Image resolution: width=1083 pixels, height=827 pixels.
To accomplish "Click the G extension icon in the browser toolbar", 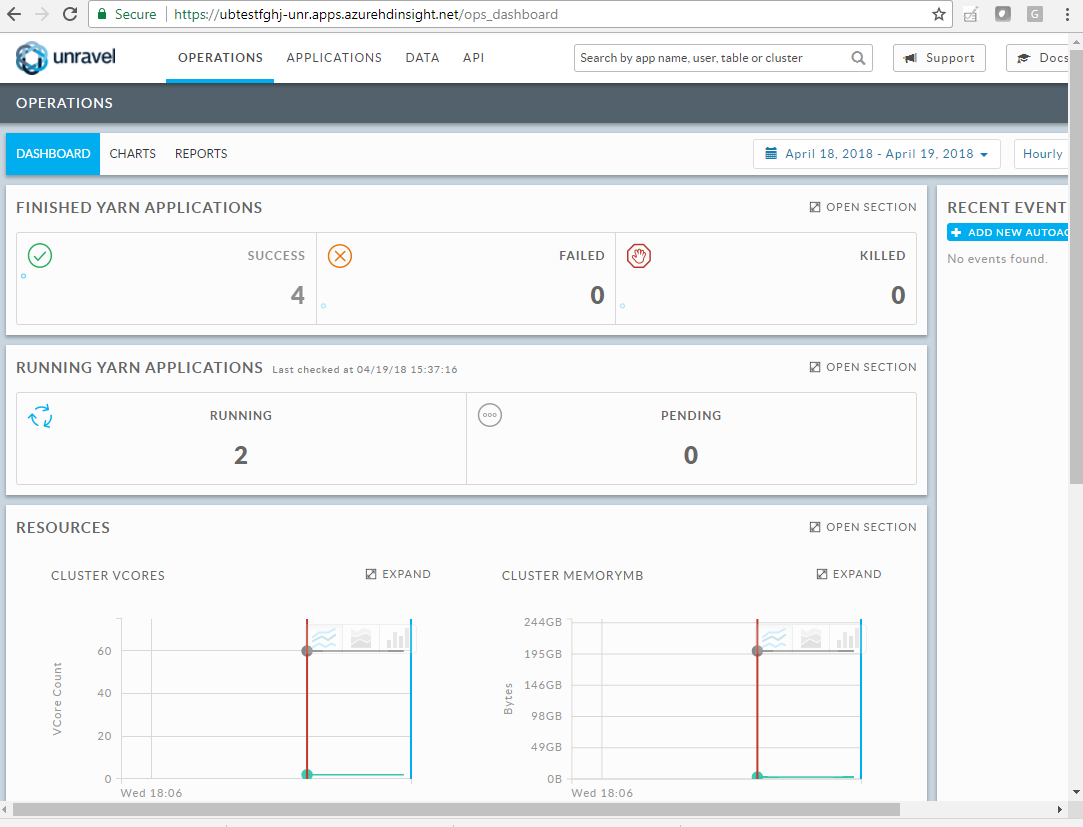I will (1034, 14).
